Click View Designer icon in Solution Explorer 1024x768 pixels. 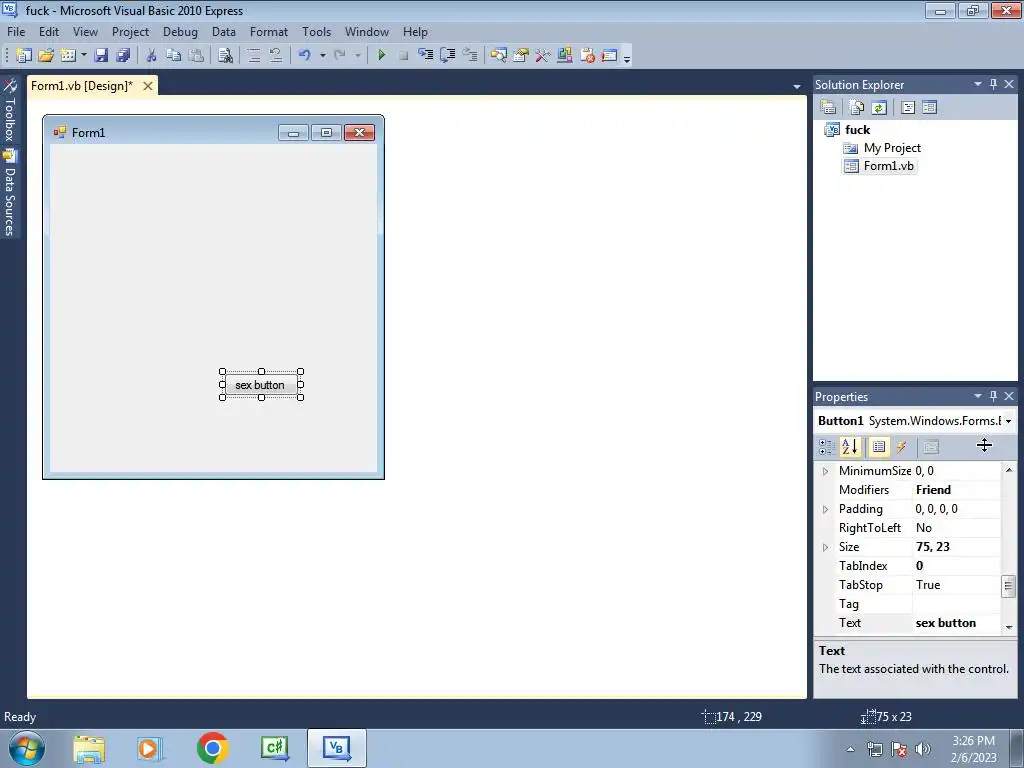point(930,107)
